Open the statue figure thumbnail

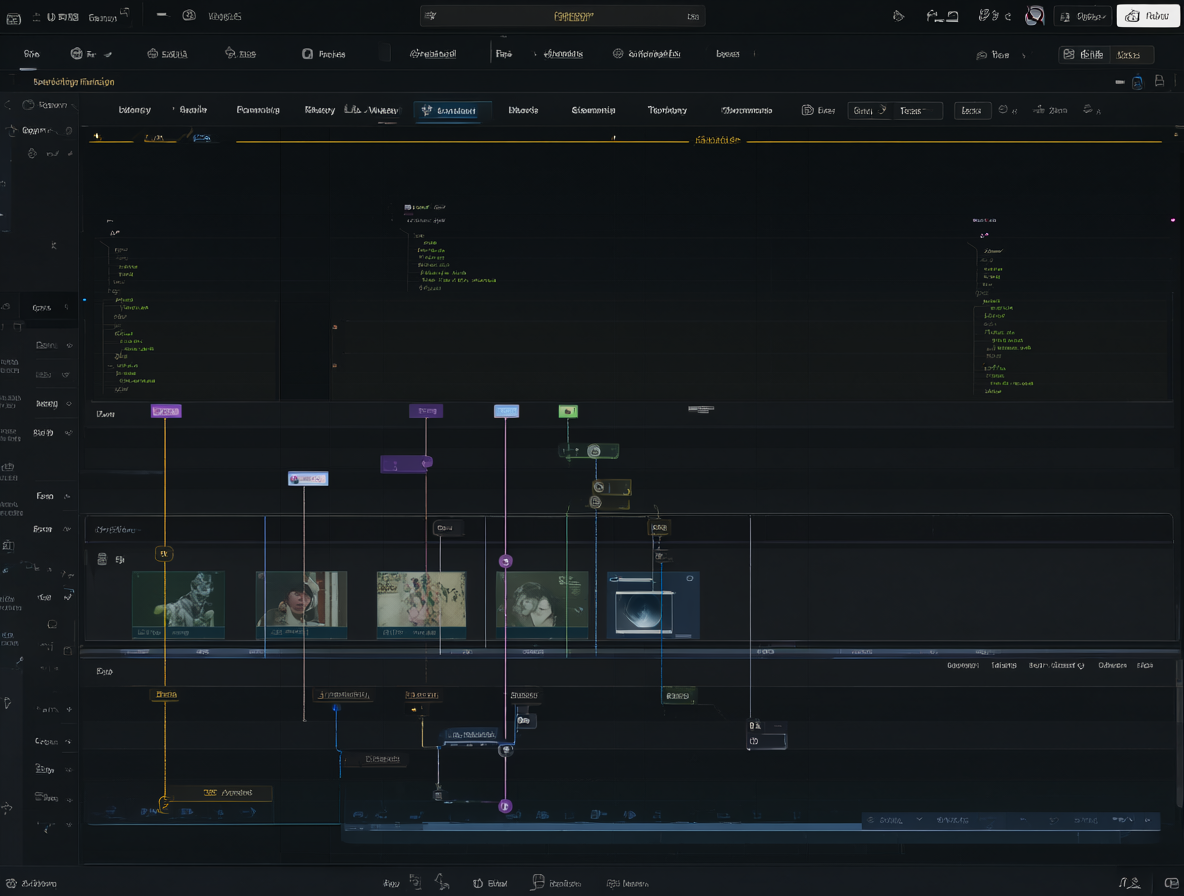[x=178, y=605]
